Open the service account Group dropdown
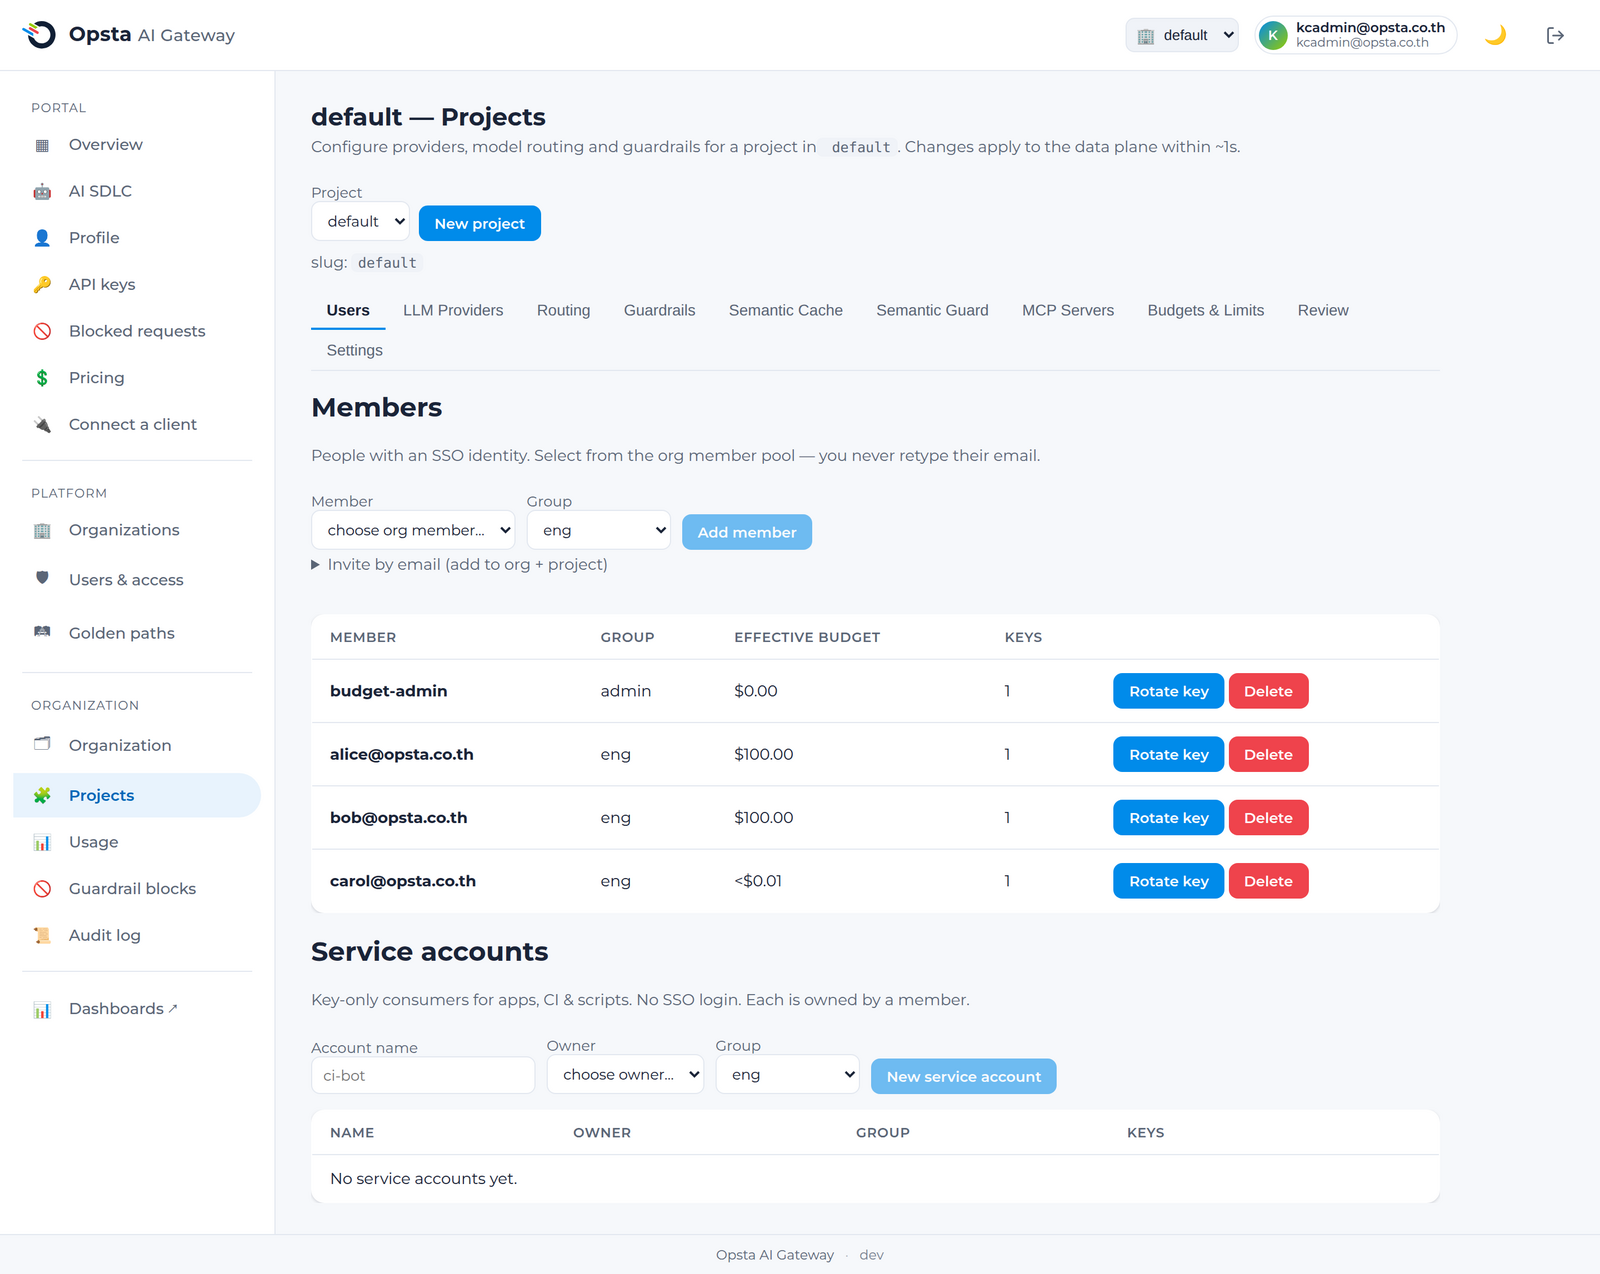The width and height of the screenshot is (1600, 1274). [787, 1075]
